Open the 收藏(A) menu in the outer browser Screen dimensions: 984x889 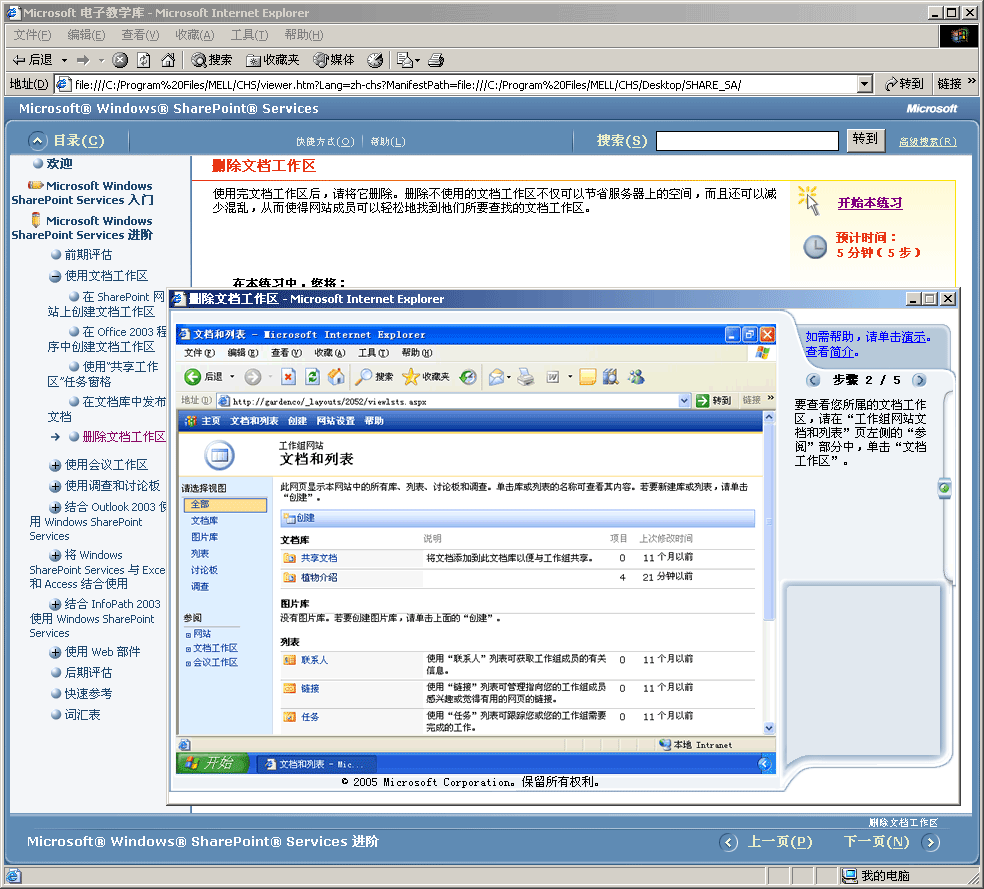[195, 35]
